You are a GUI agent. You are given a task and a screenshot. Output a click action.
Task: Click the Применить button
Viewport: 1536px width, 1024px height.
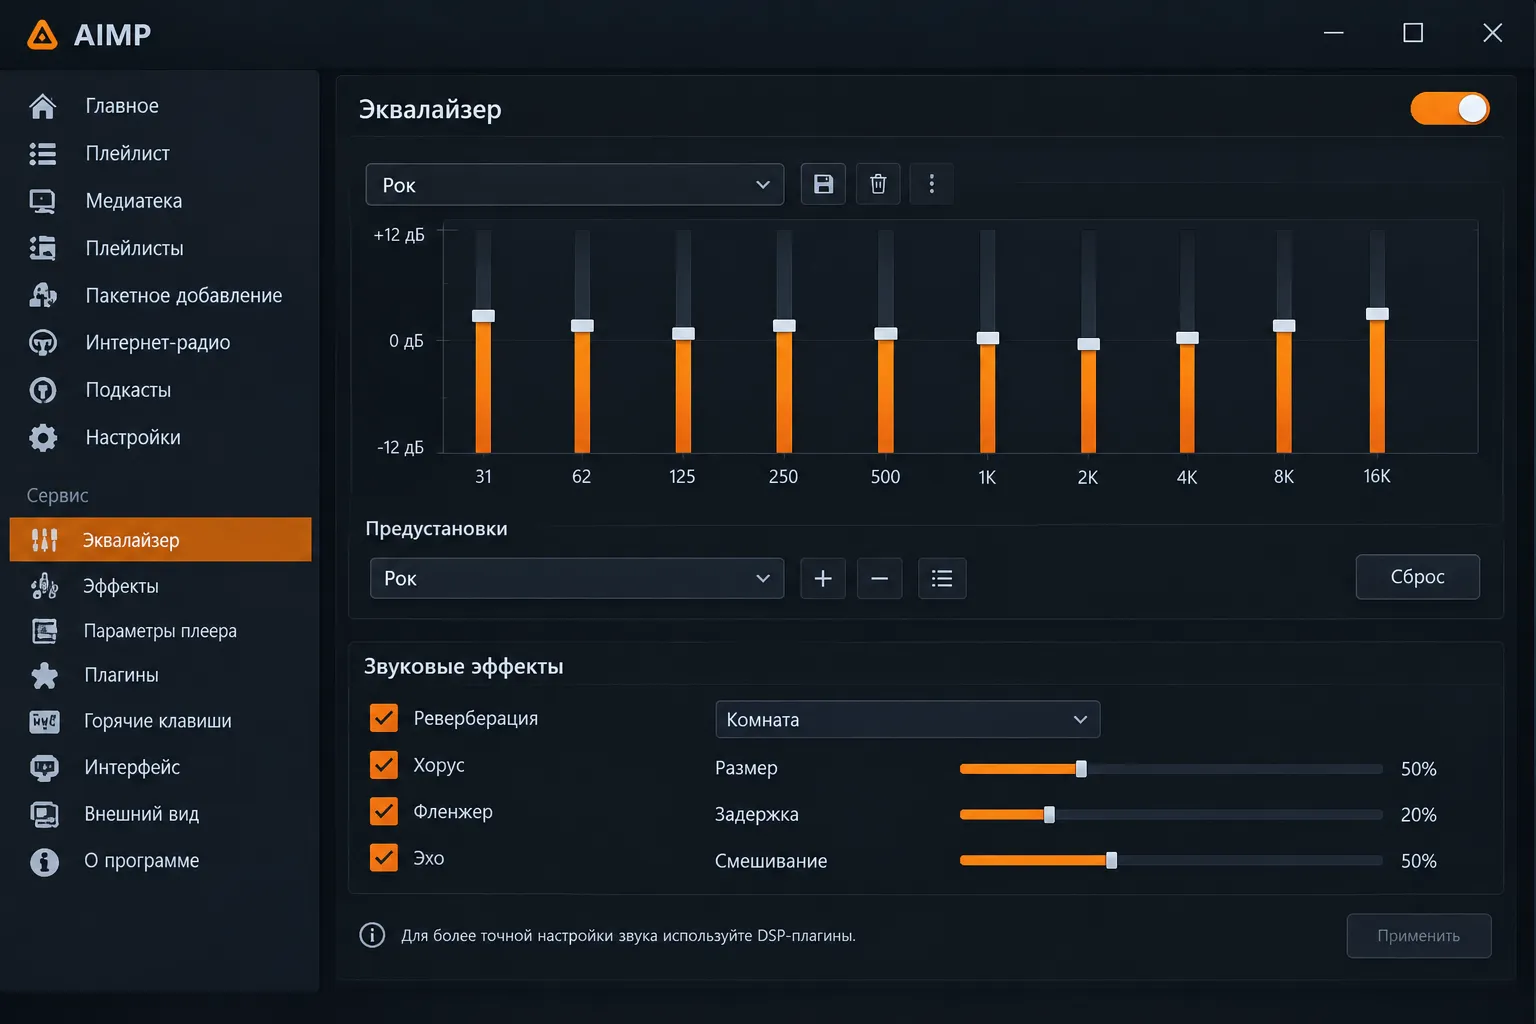click(1418, 936)
